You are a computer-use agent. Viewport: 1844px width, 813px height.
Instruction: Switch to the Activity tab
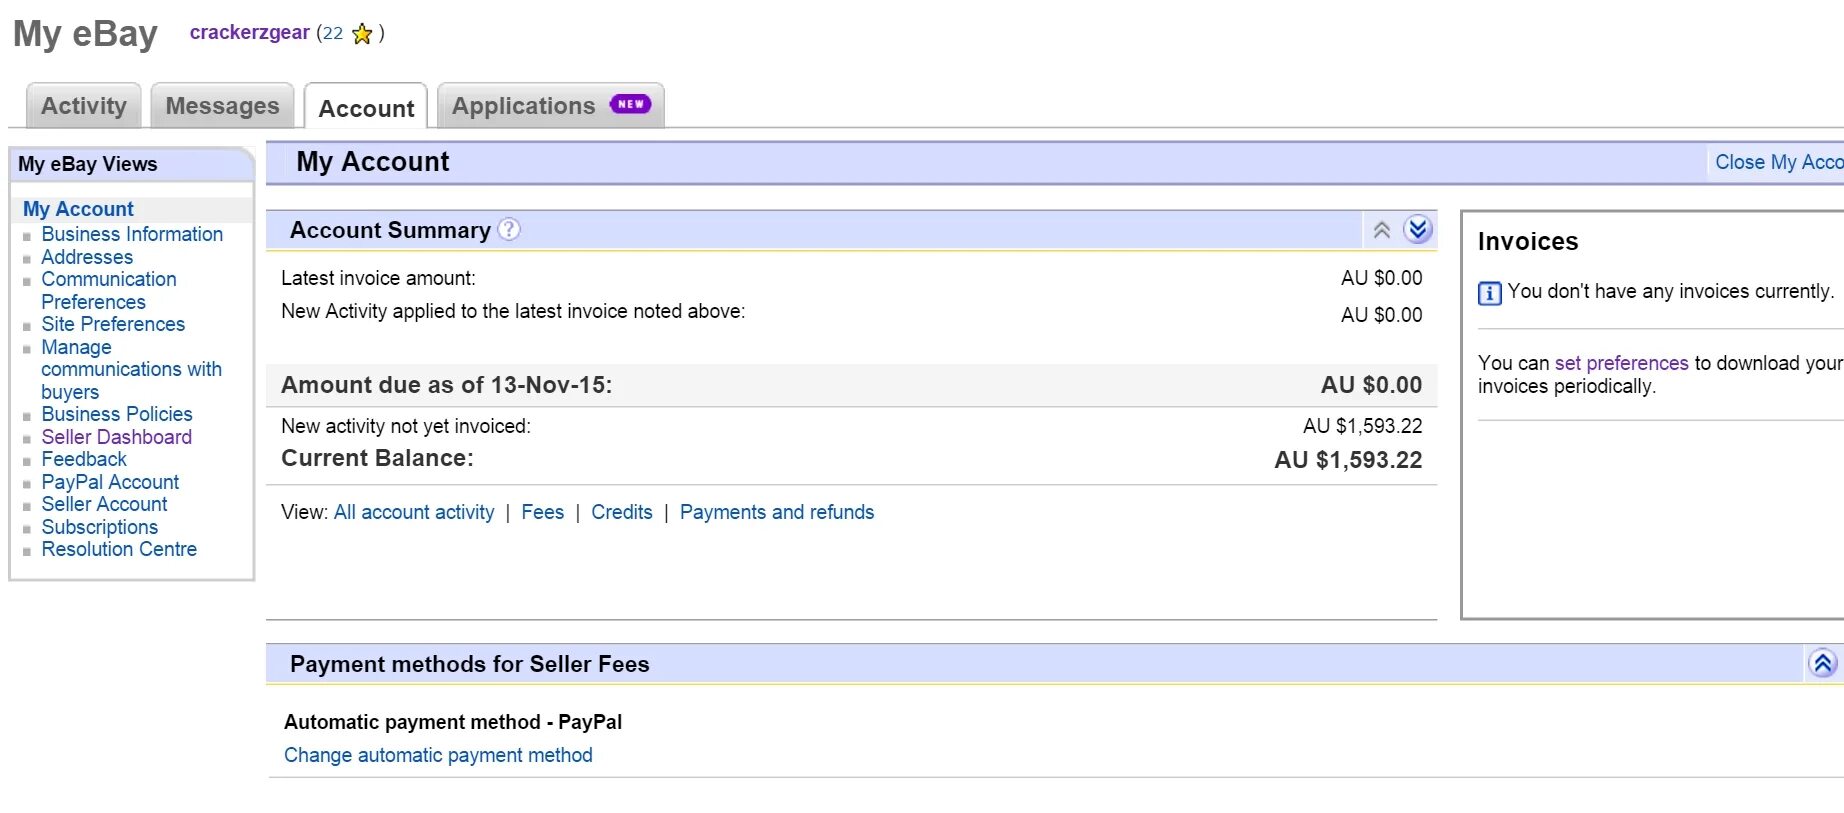(x=84, y=106)
